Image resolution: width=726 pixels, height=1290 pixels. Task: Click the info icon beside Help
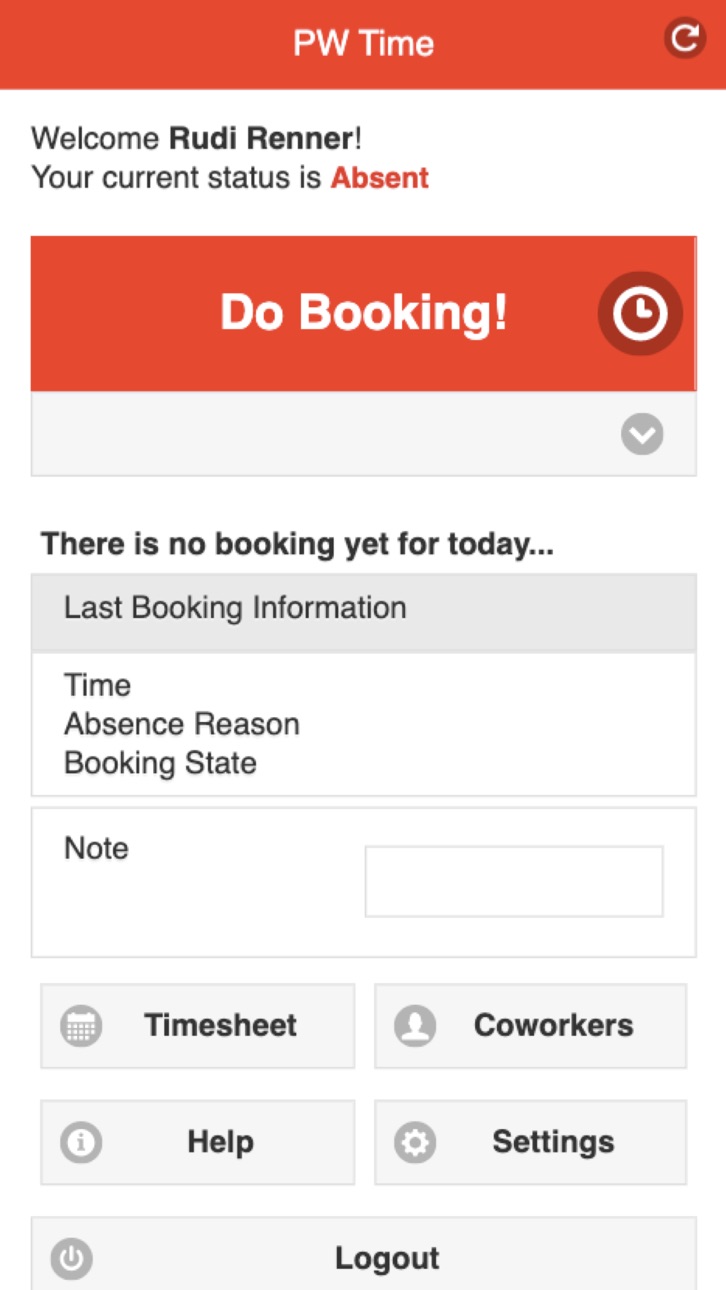click(81, 1142)
